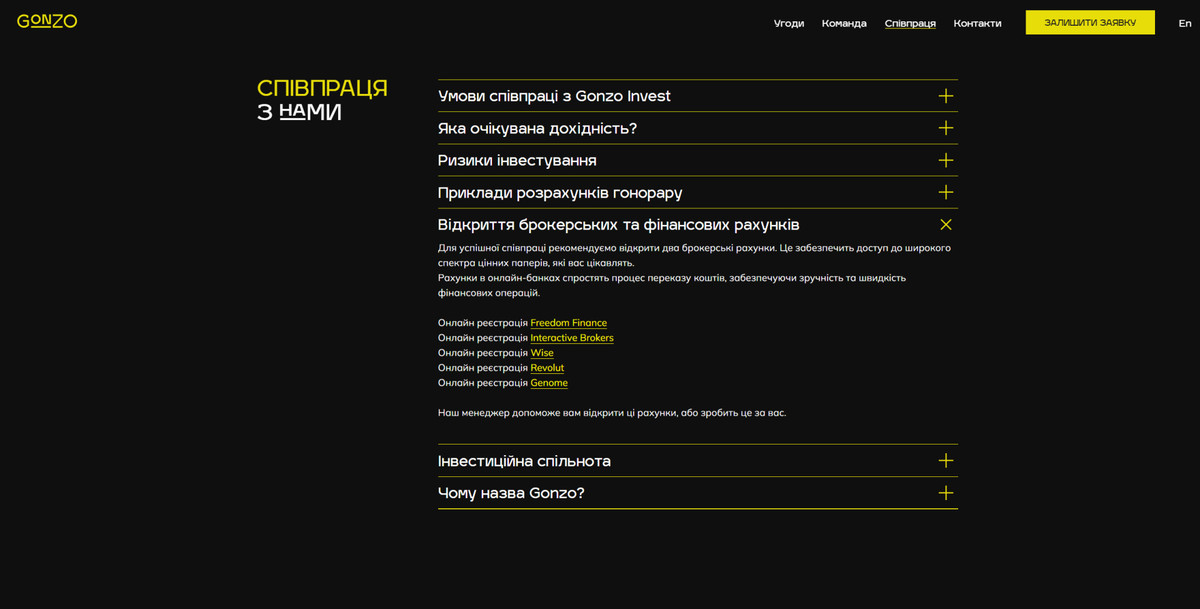
Task: Click the plus icon beside "Інвестиційна спільнота"
Action: [x=945, y=460]
